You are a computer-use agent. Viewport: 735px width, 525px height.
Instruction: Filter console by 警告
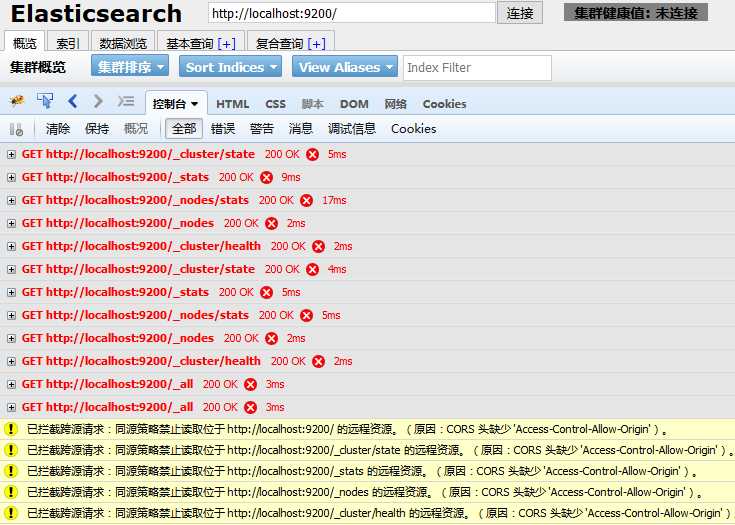pos(262,129)
